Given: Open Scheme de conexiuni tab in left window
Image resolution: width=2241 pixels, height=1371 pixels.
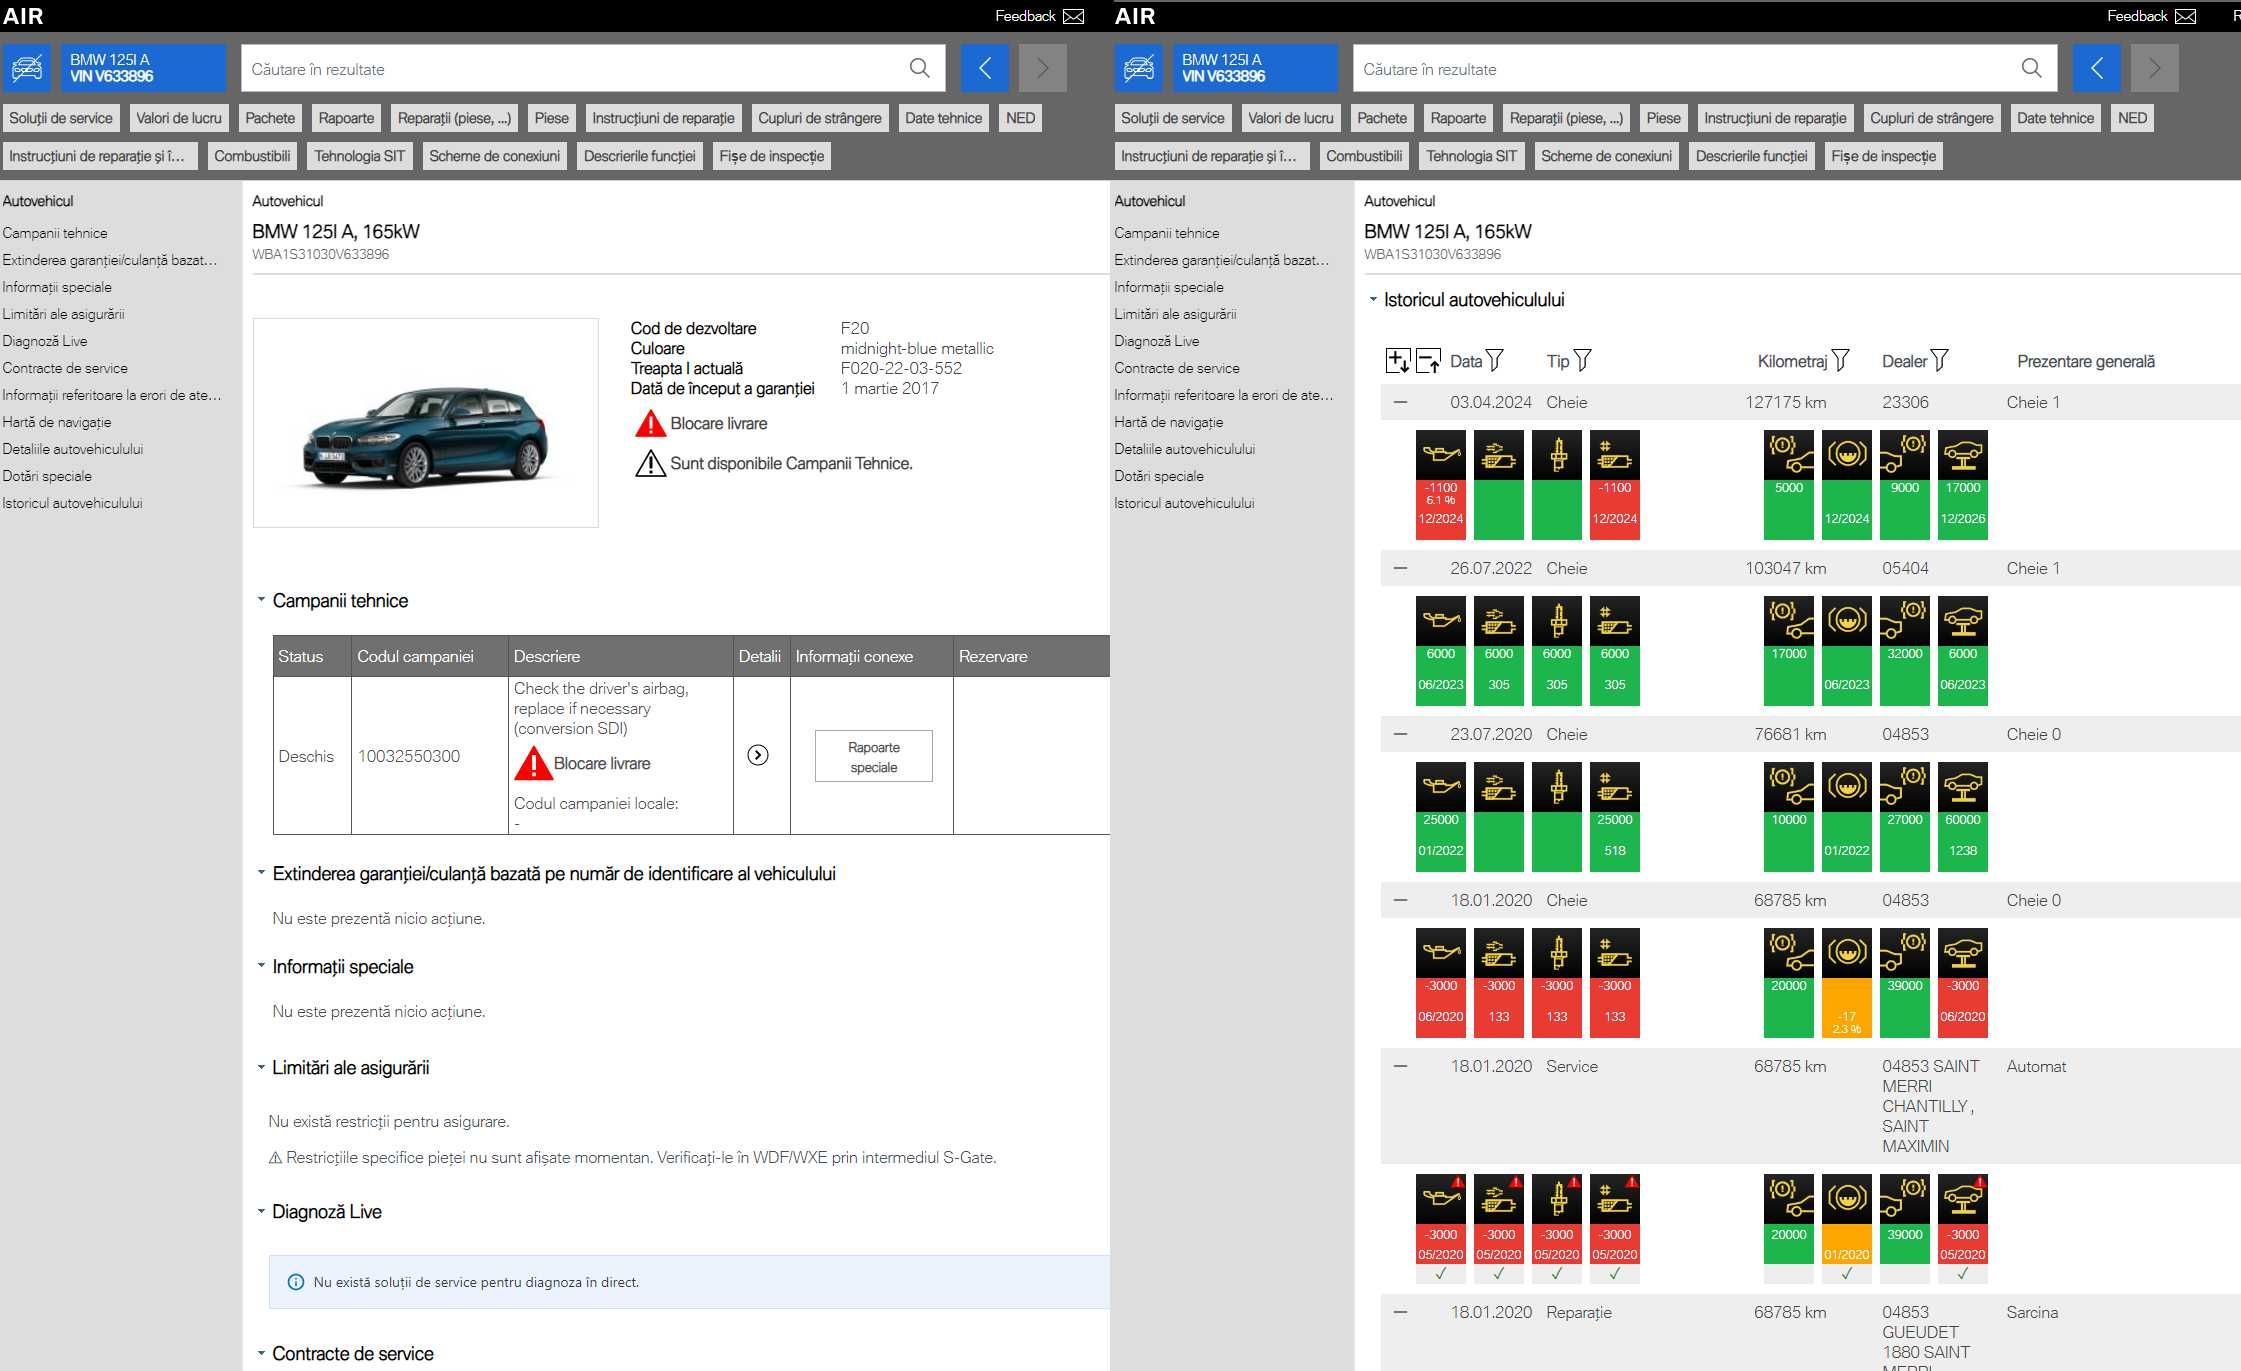Looking at the screenshot, I should click(x=494, y=156).
